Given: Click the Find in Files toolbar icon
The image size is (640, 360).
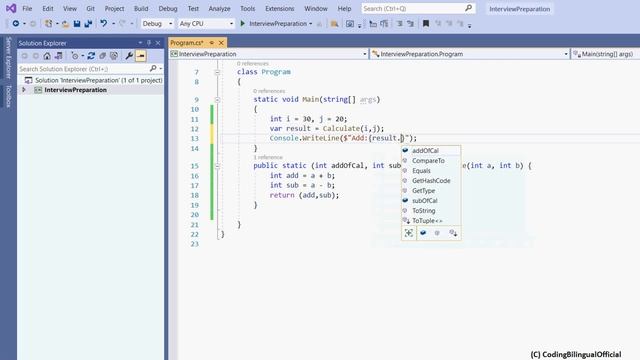Looking at the screenshot, I should point(334,24).
